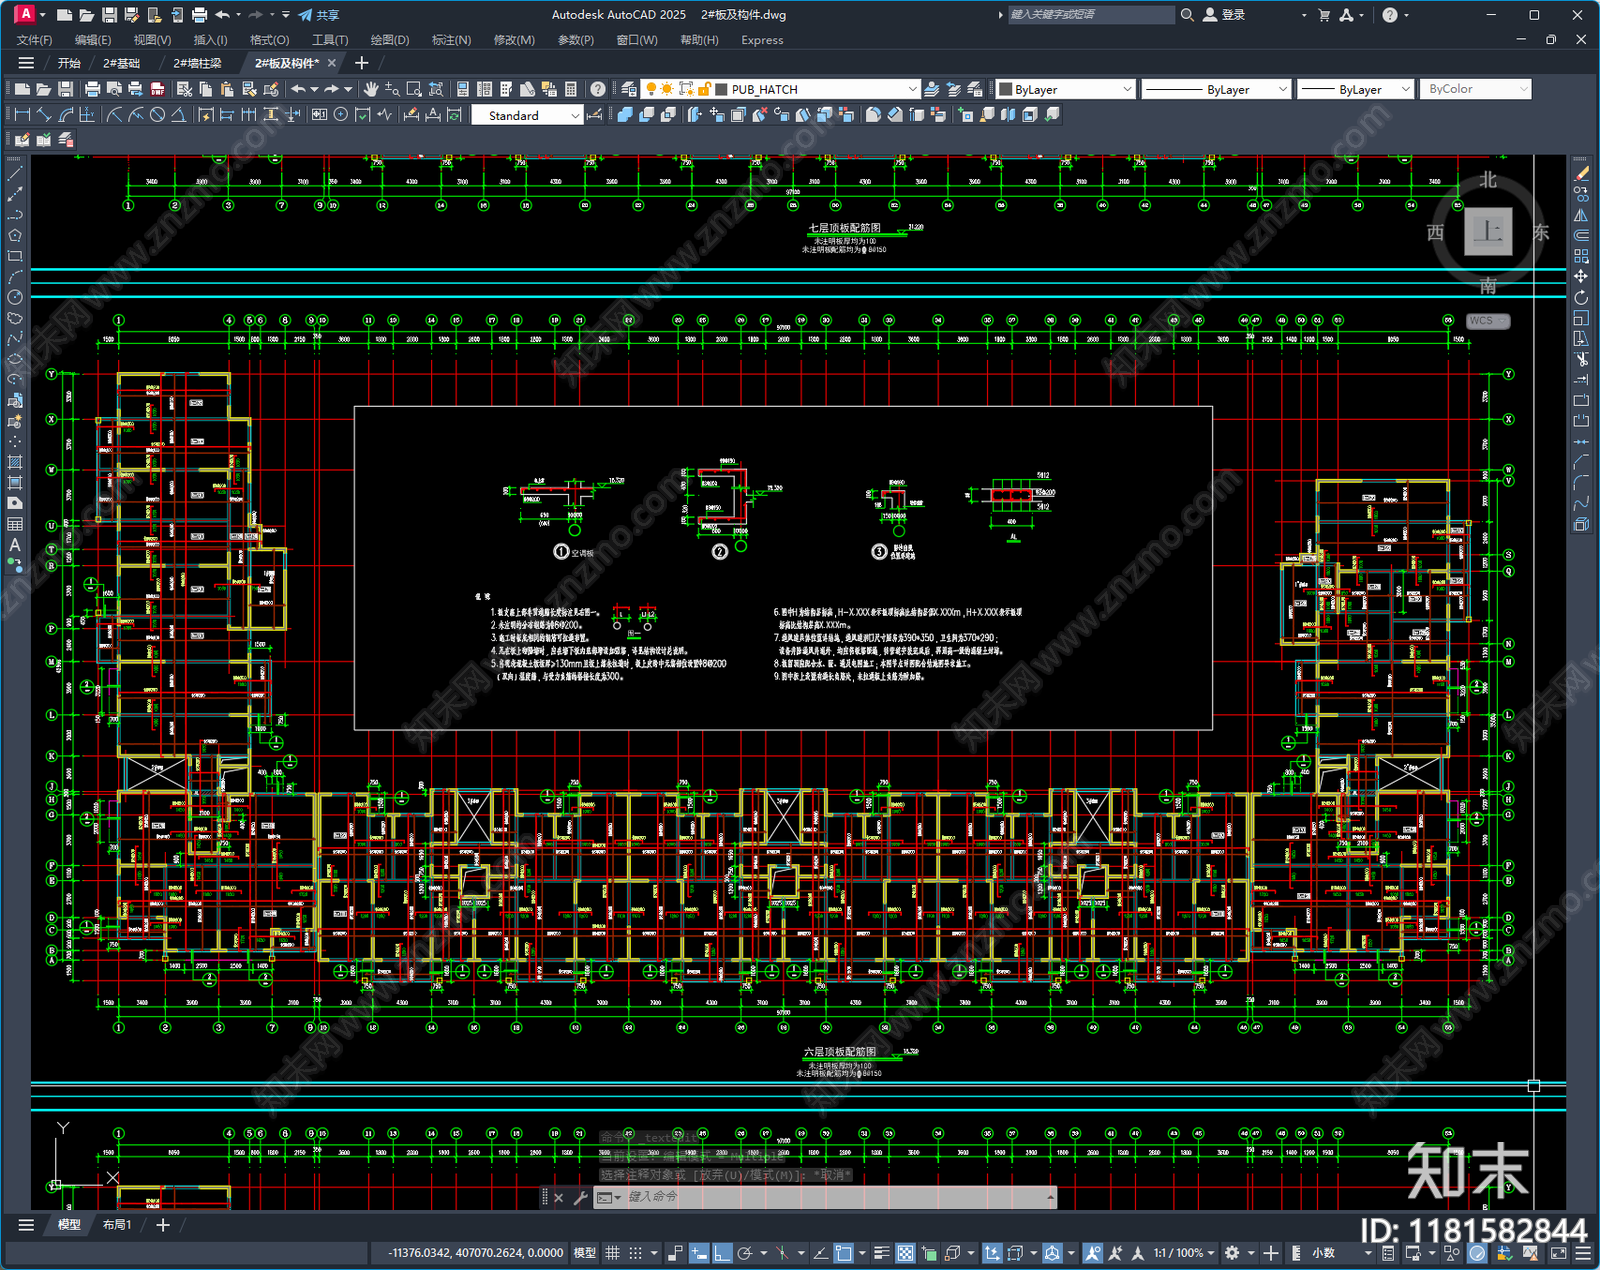Select the Rotate tool in modify toolbar
Screen dimensions: 1600x1270
(x=1581, y=297)
